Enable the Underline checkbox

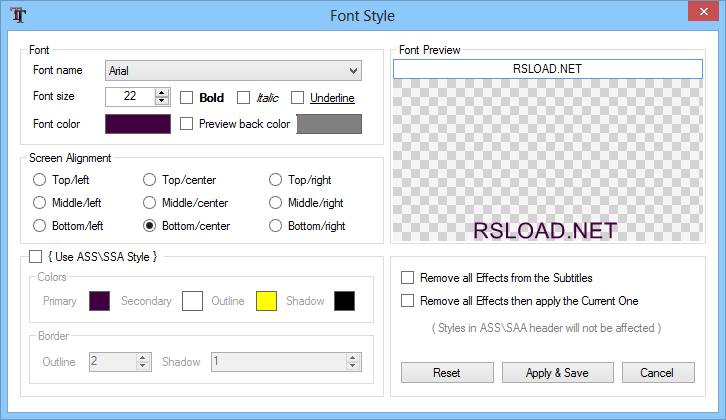point(298,98)
